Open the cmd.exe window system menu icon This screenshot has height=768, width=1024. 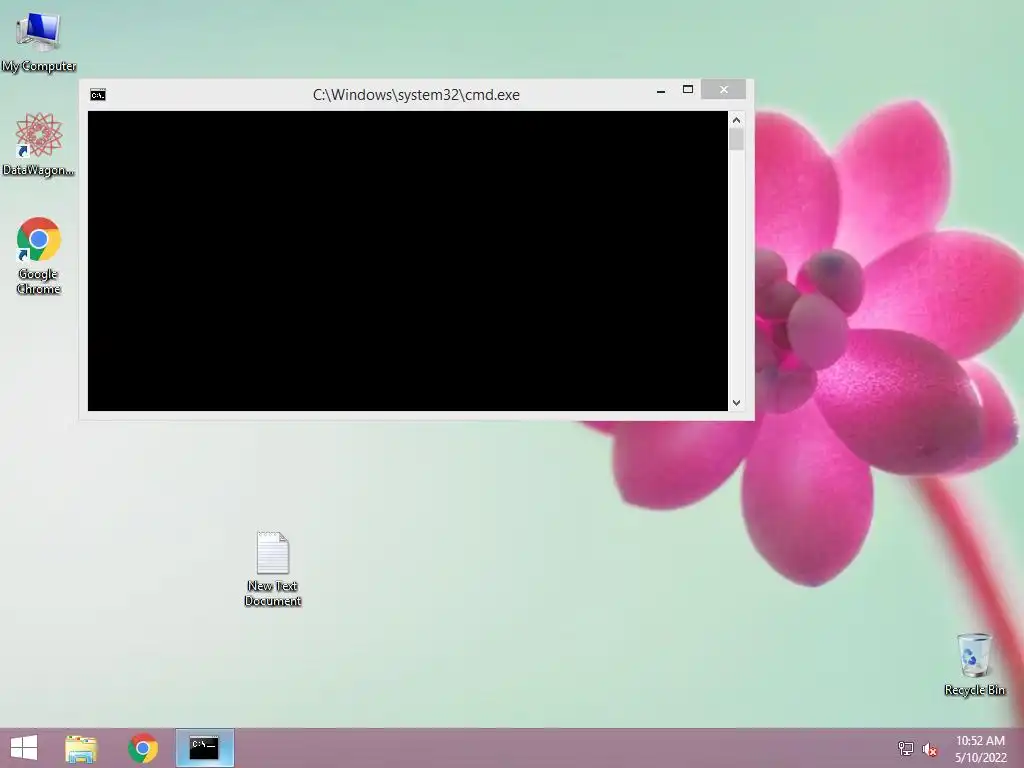98,95
